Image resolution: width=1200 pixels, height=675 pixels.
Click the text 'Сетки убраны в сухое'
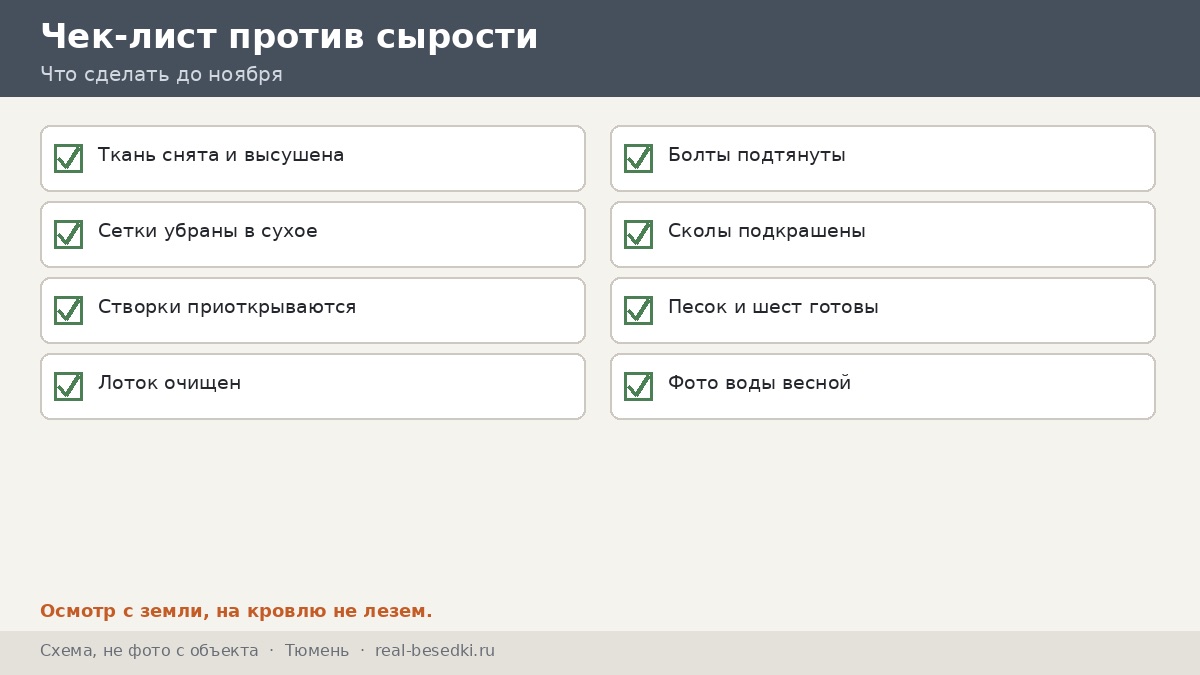pyautogui.click(x=208, y=231)
